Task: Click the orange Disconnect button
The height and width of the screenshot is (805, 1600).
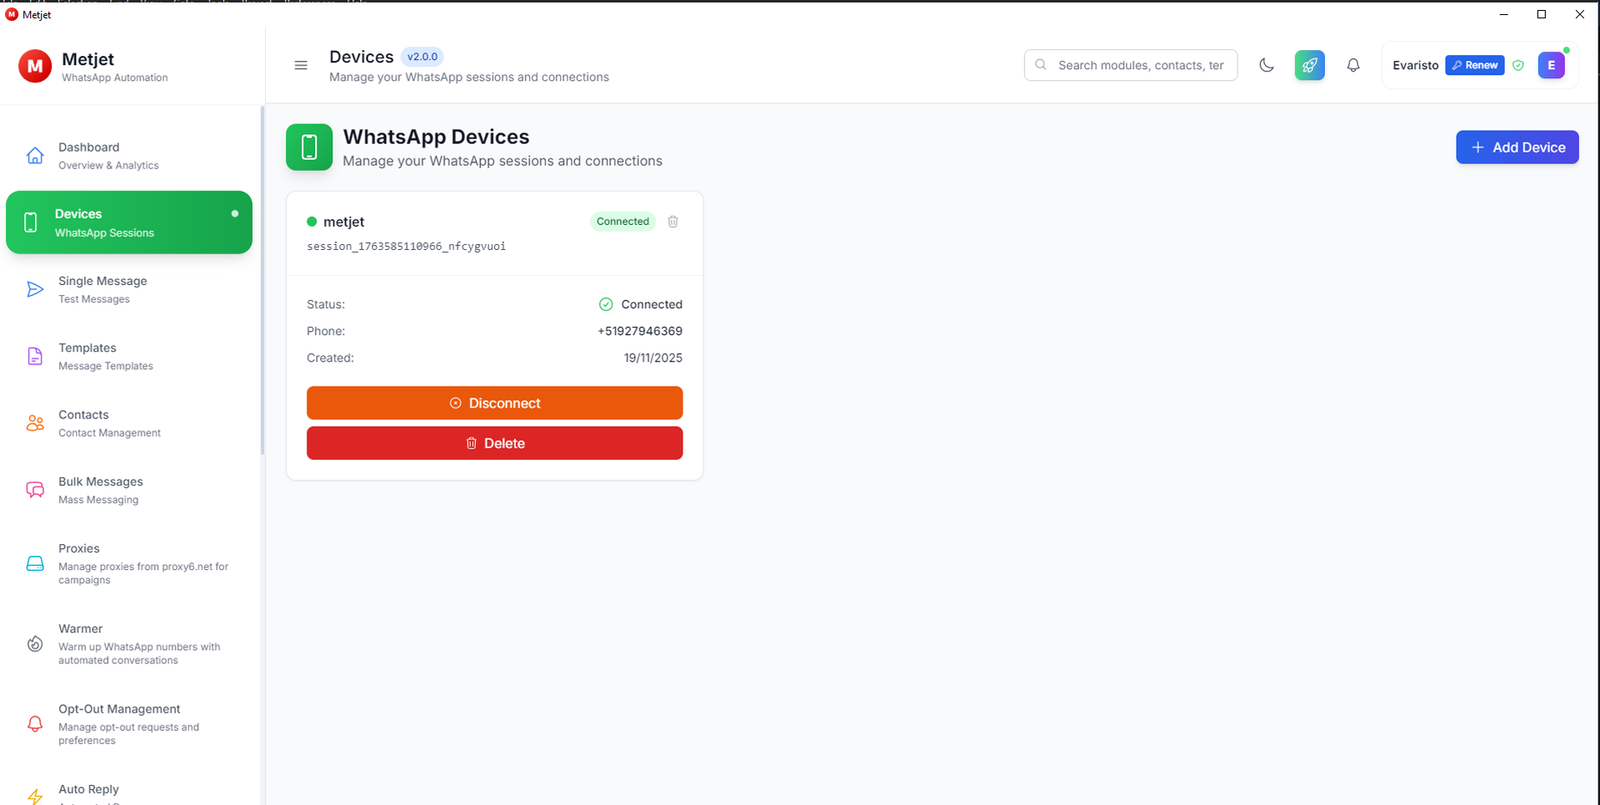Action: 495,403
